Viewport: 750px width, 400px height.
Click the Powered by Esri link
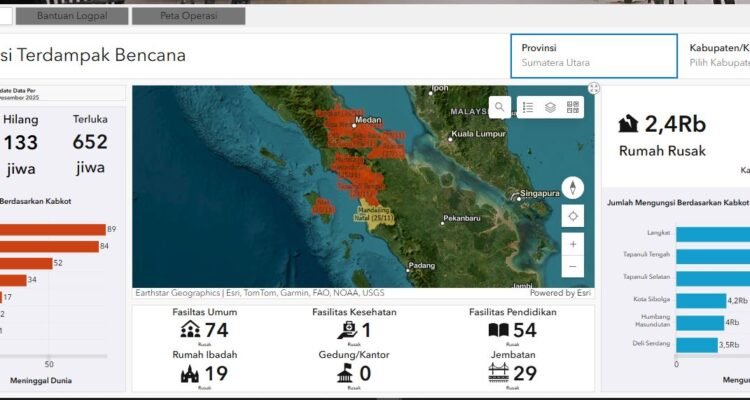pyautogui.click(x=559, y=293)
